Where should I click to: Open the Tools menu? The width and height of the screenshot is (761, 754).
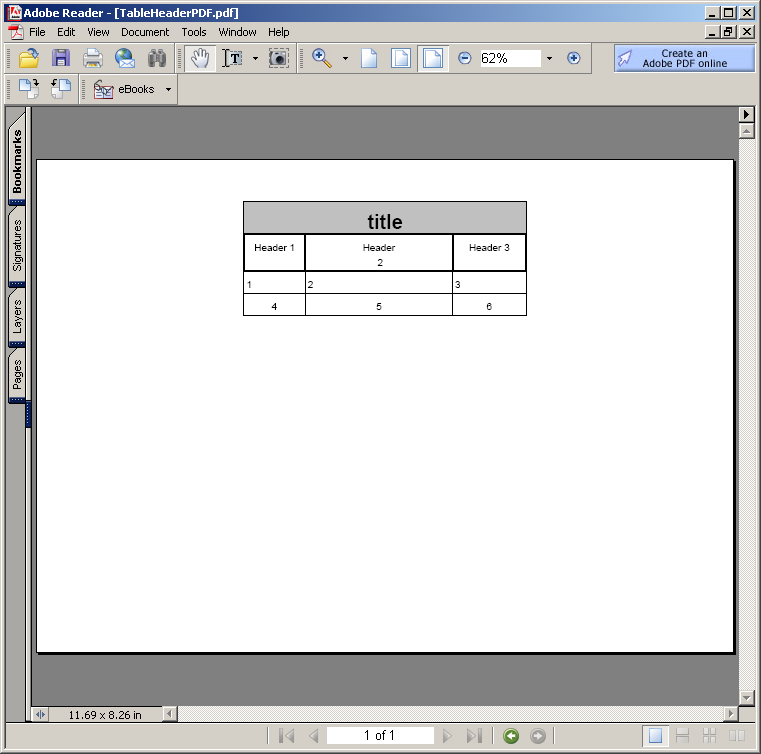(x=194, y=32)
